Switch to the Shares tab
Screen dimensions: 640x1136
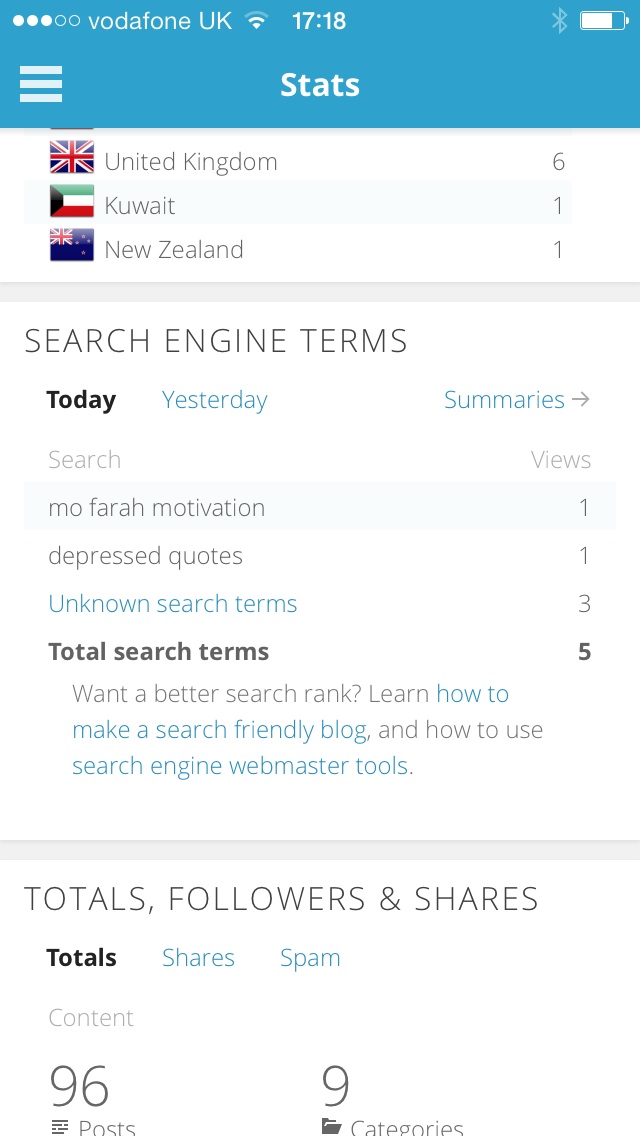[198, 958]
